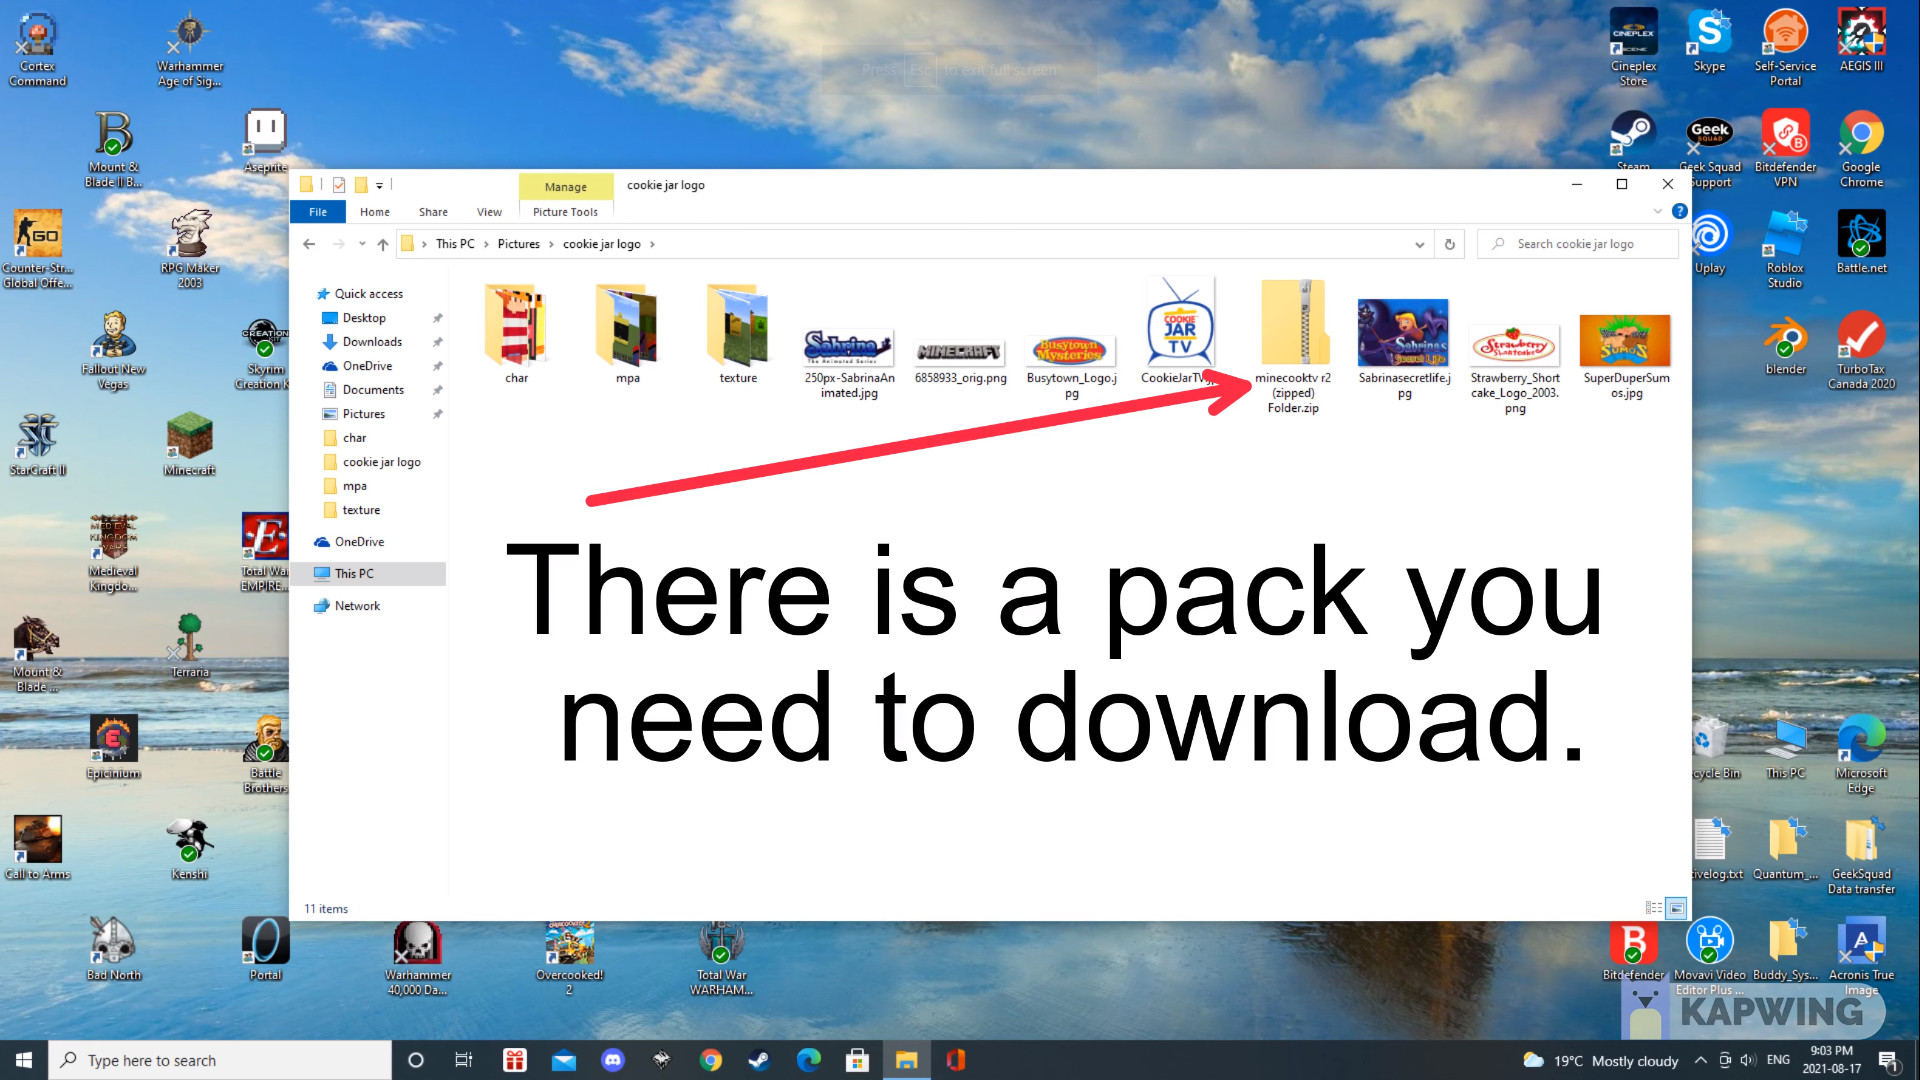This screenshot has width=1920, height=1080.
Task: Expand the ribbon with the chevron
Action: [1657, 211]
